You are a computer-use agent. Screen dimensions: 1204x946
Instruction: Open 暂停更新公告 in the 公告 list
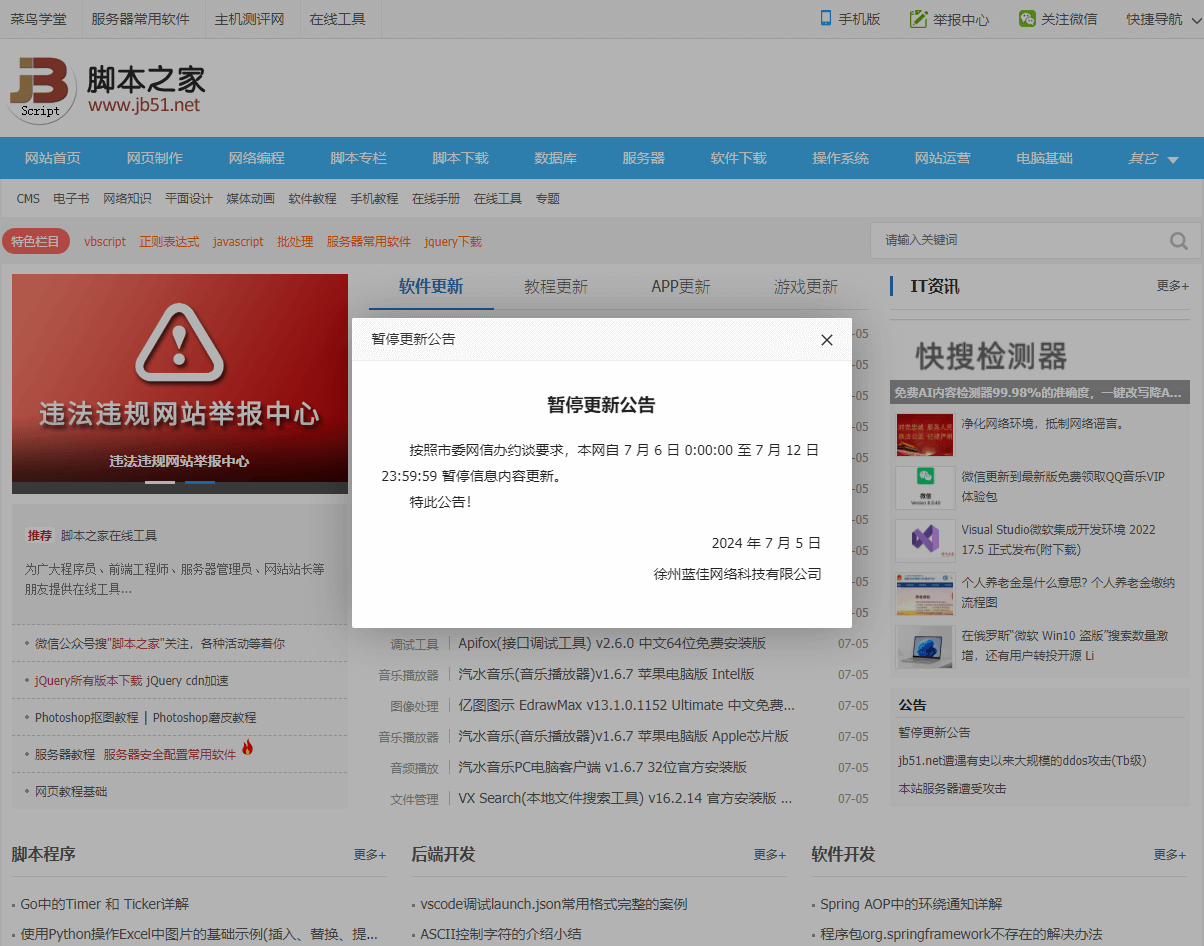point(934,733)
